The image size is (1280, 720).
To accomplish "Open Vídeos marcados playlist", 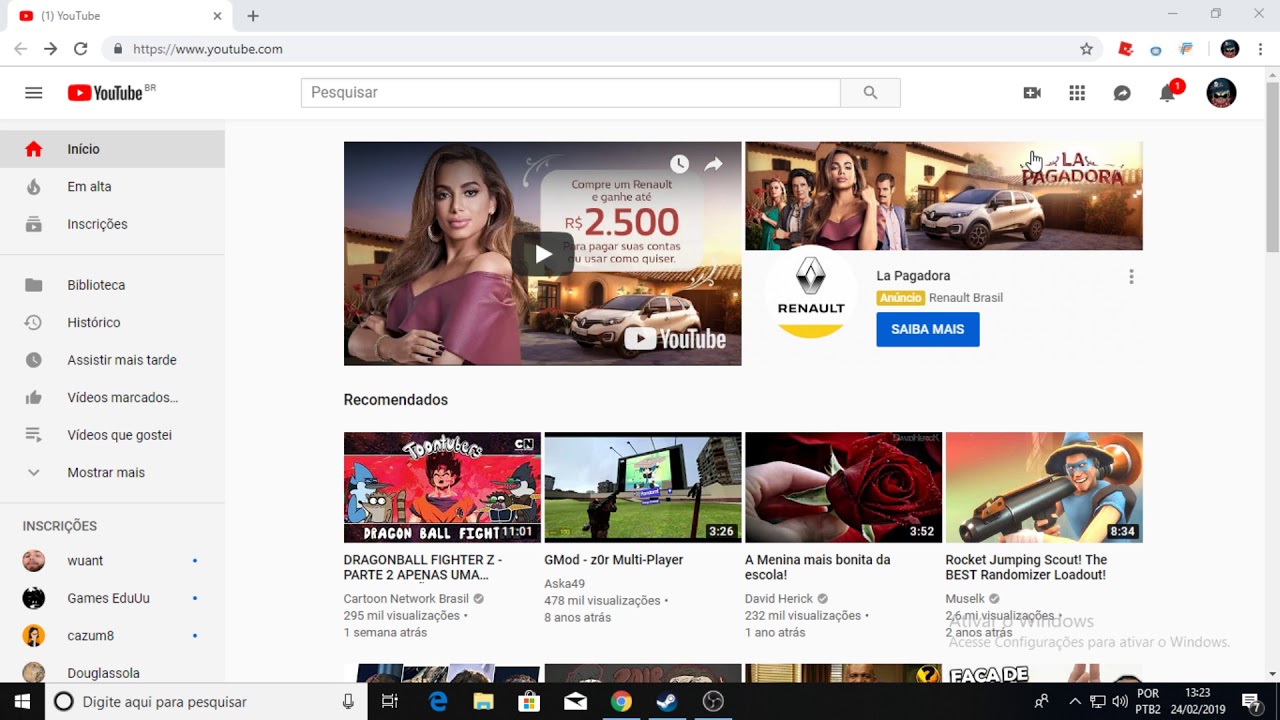I will 112,397.
